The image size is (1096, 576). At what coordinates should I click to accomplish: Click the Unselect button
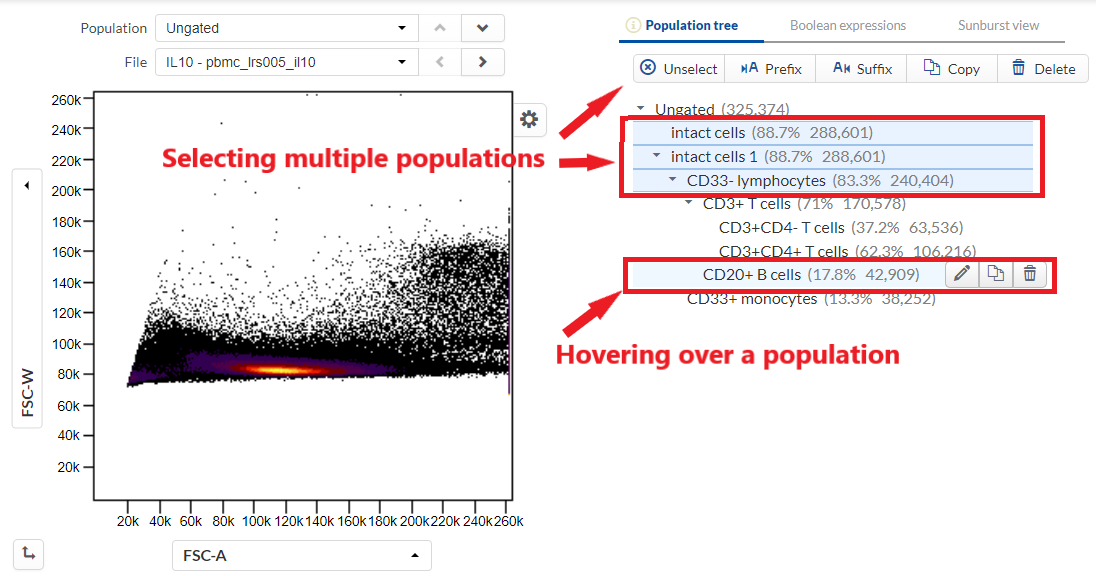point(679,69)
